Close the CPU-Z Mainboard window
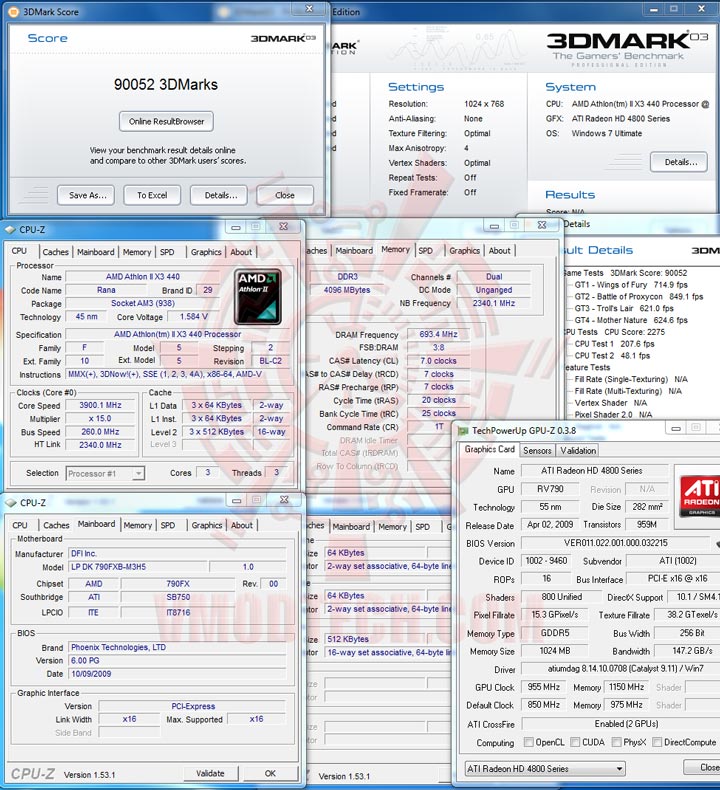 pos(284,500)
